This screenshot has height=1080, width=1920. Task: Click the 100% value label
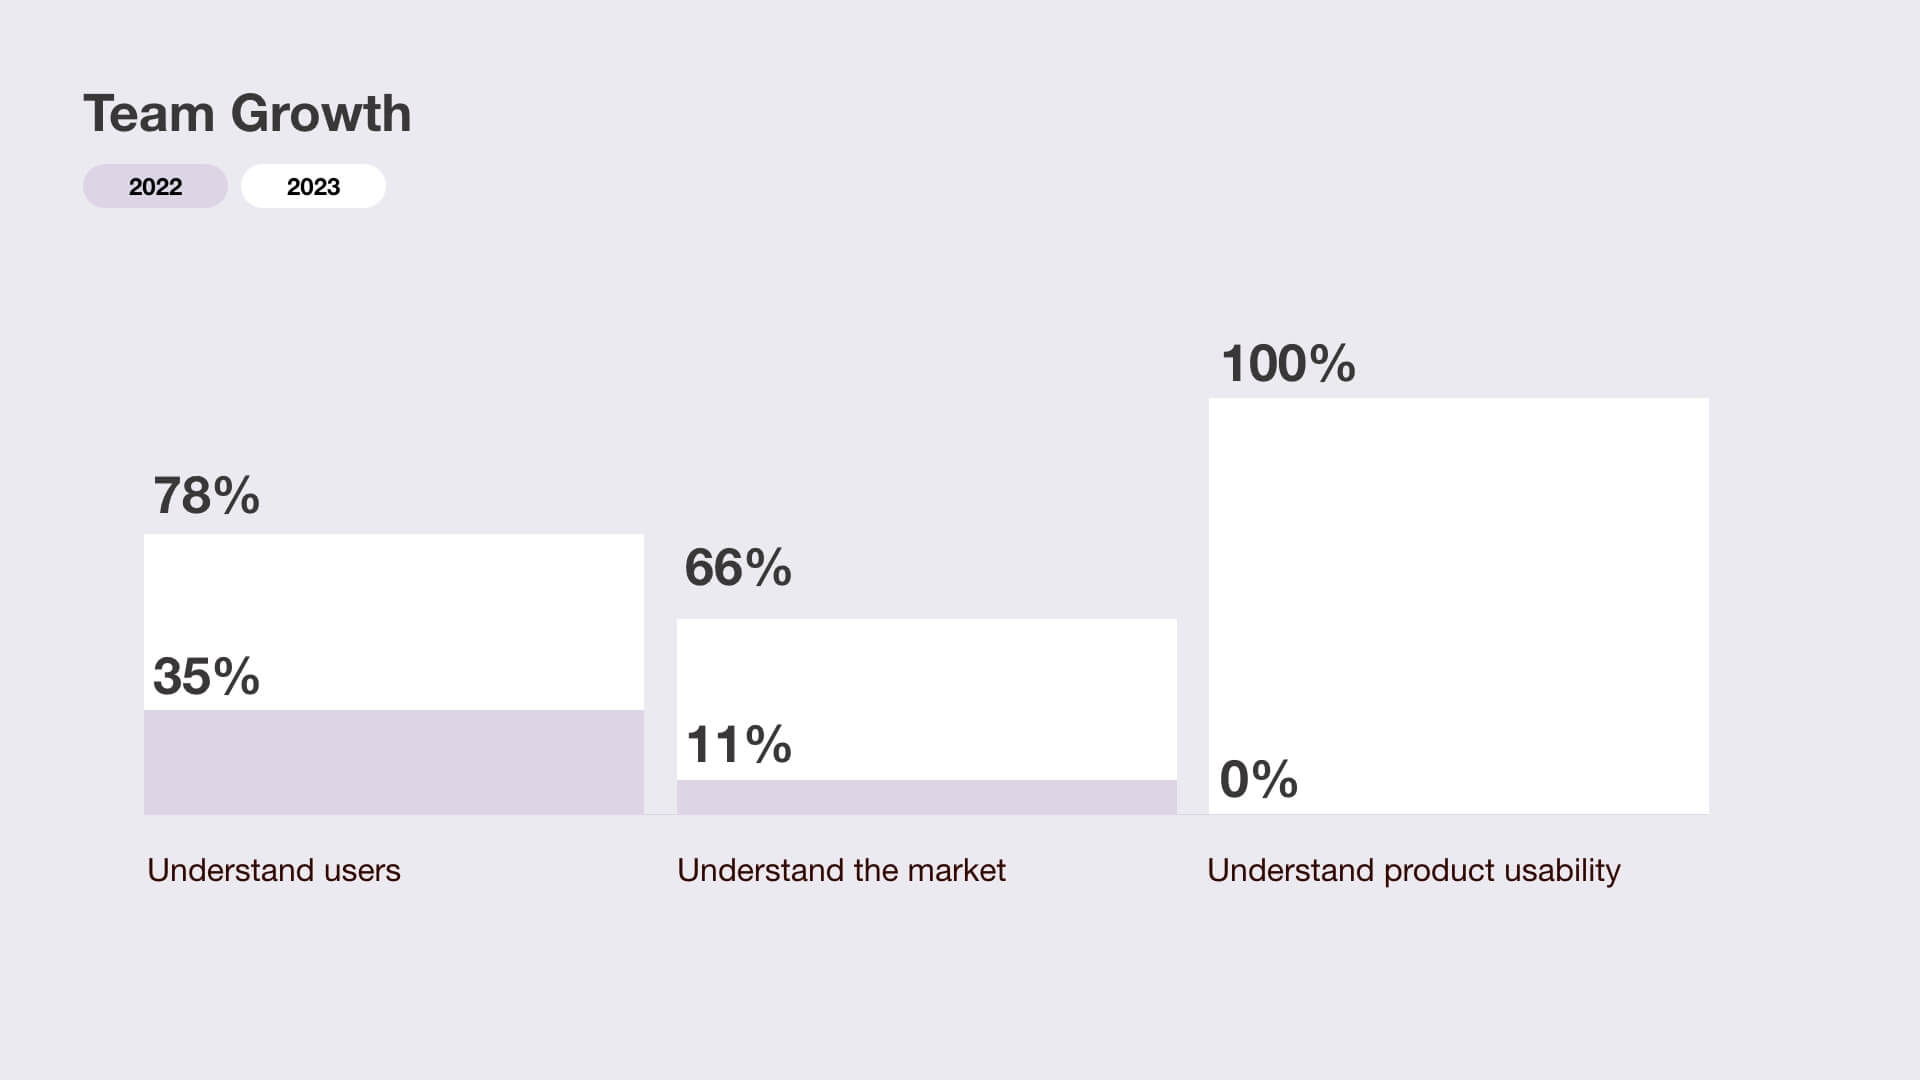tap(1288, 364)
